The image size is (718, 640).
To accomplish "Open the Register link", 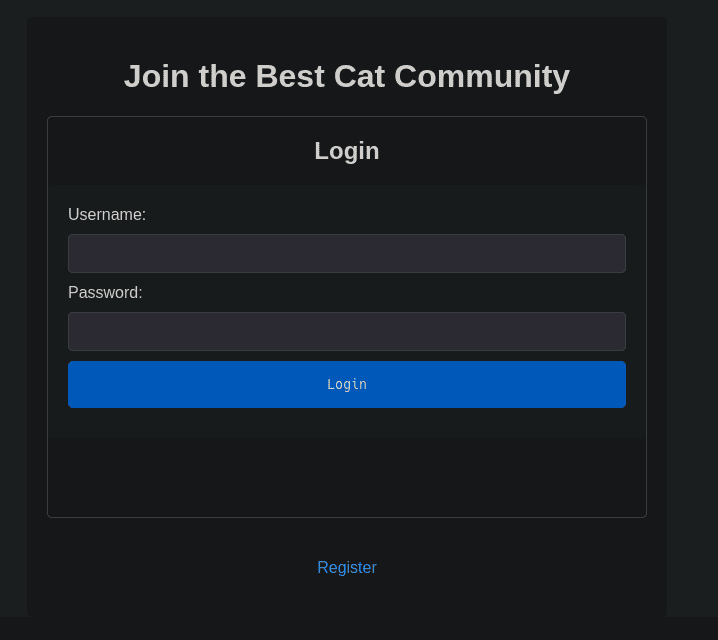I will [x=347, y=567].
